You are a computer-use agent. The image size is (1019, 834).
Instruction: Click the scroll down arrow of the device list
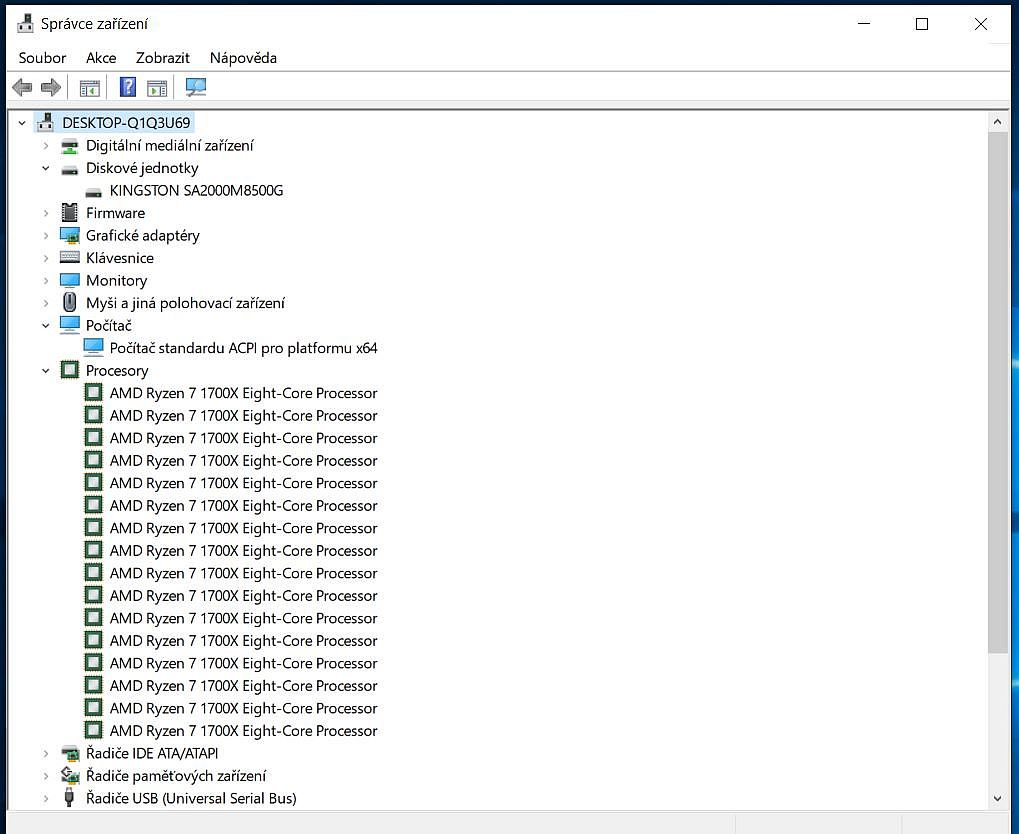tap(997, 799)
